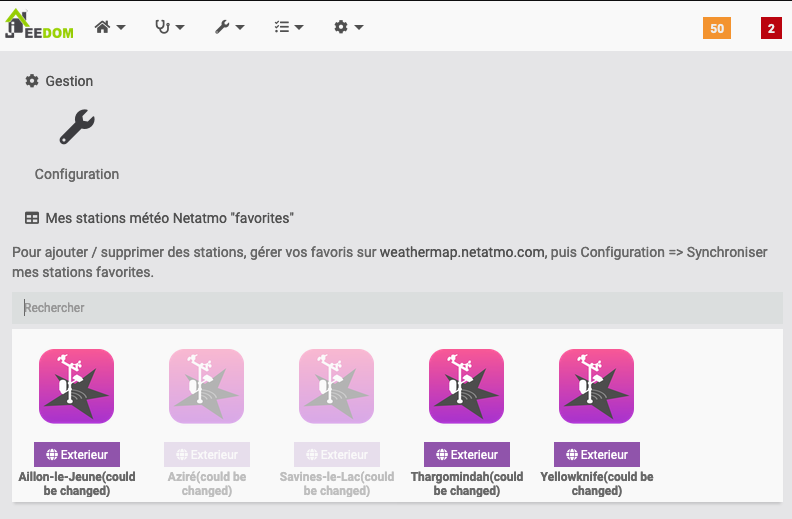Click the Exterieur tag under Yellowknife
This screenshot has width=792, height=519.
tap(597, 454)
